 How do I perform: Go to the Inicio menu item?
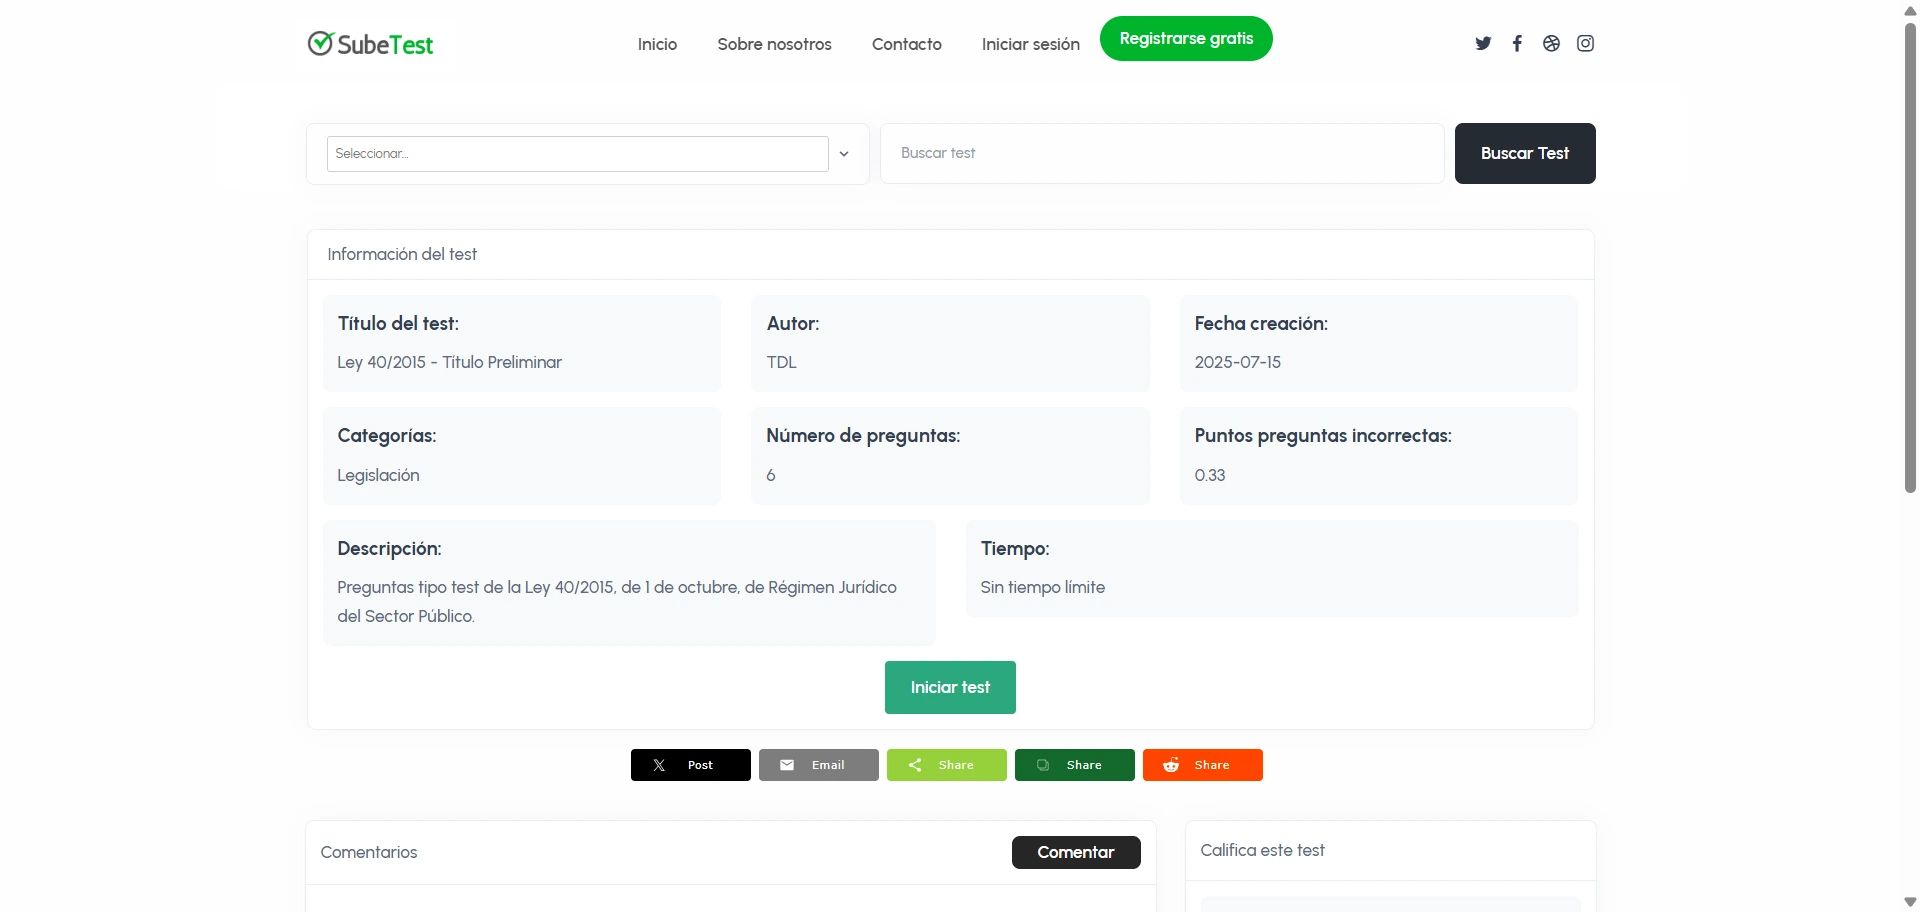click(x=657, y=44)
